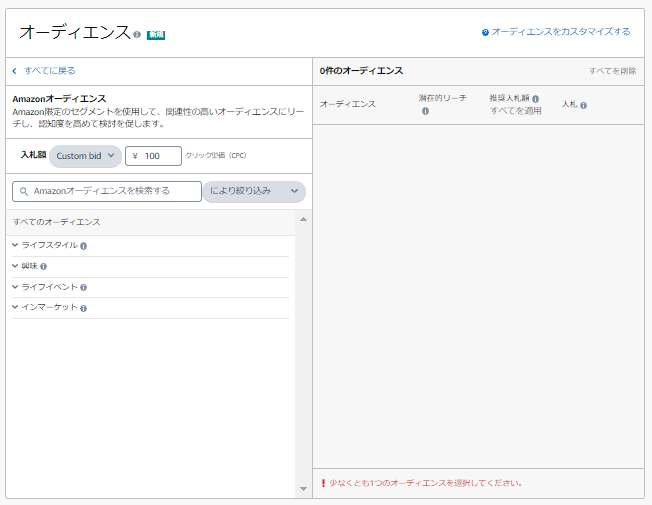Click info icon next to オーディエンス title
This screenshot has height=505, width=652.
137,35
